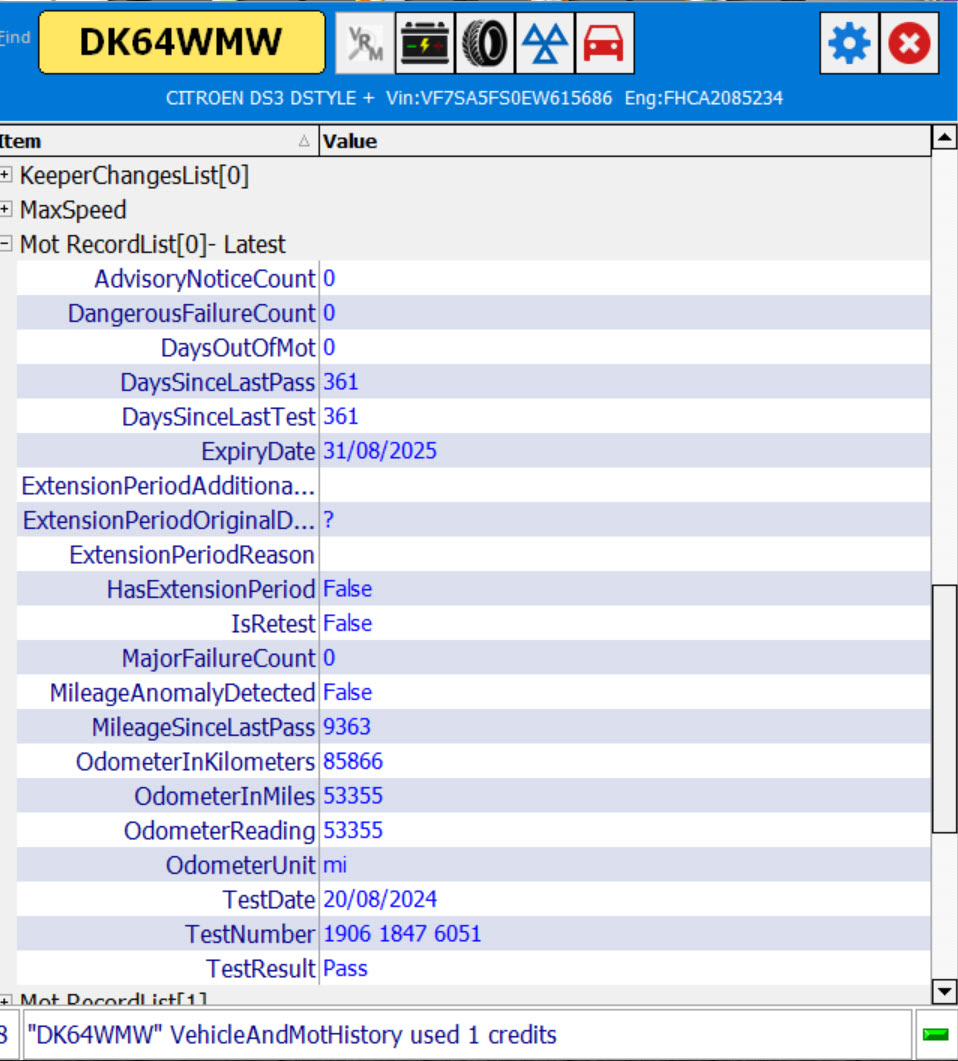958x1061 pixels.
Task: Expand the KeeperChangesList[0] node
Action: (6, 176)
